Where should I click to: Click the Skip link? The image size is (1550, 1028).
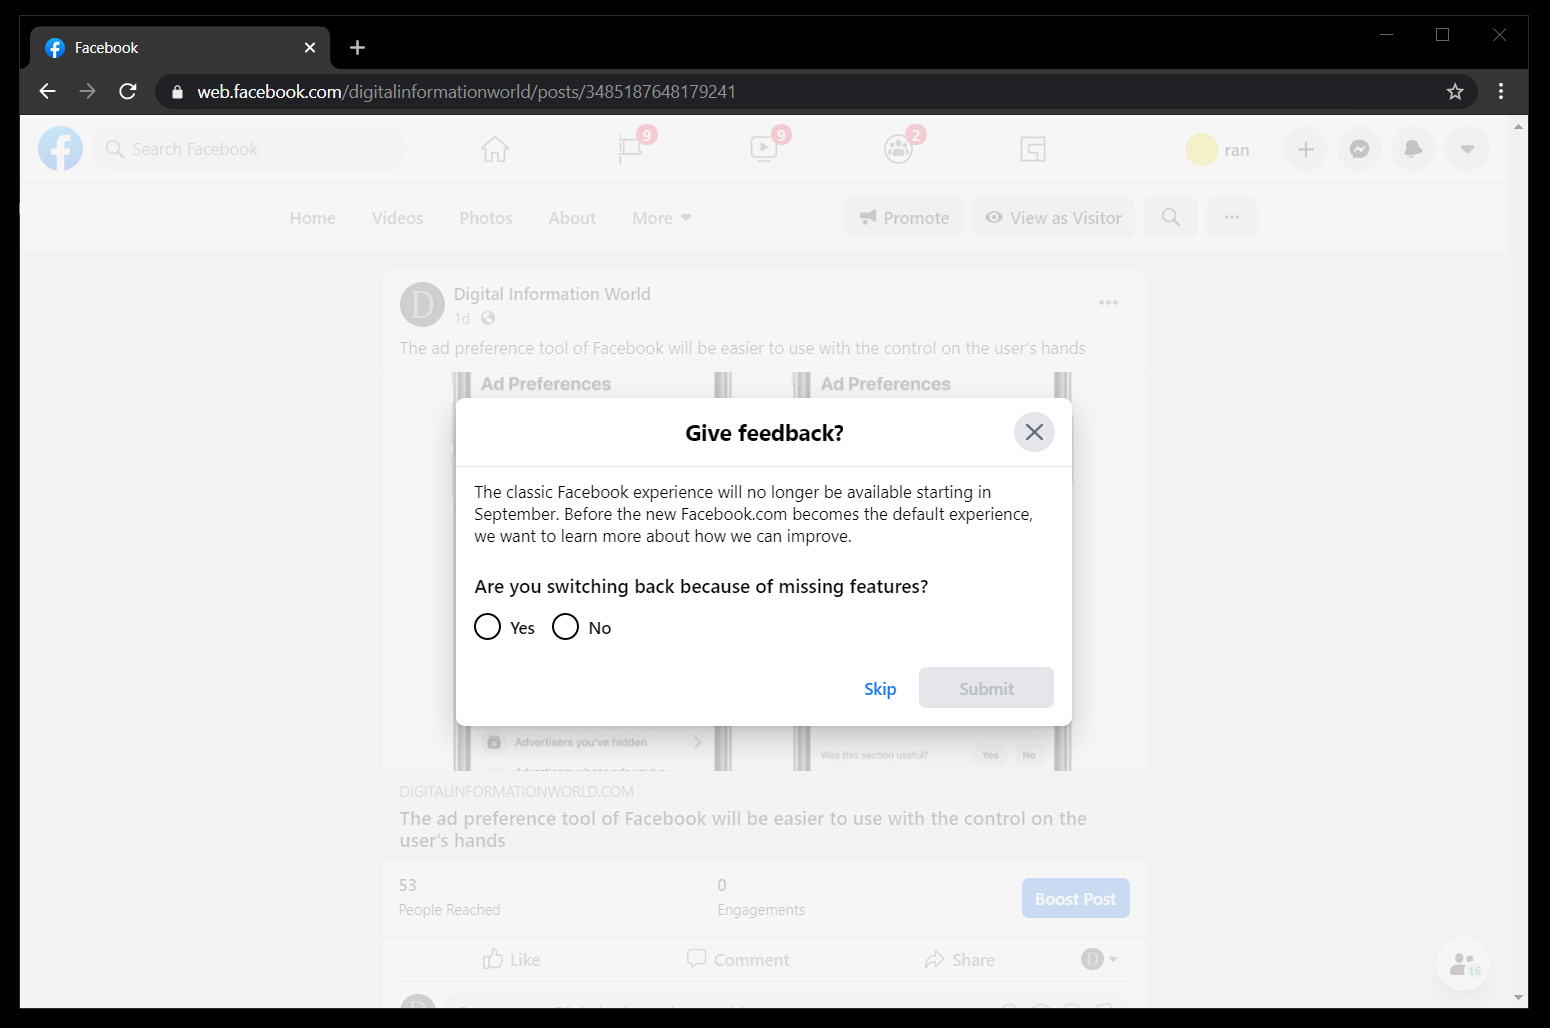pos(880,689)
